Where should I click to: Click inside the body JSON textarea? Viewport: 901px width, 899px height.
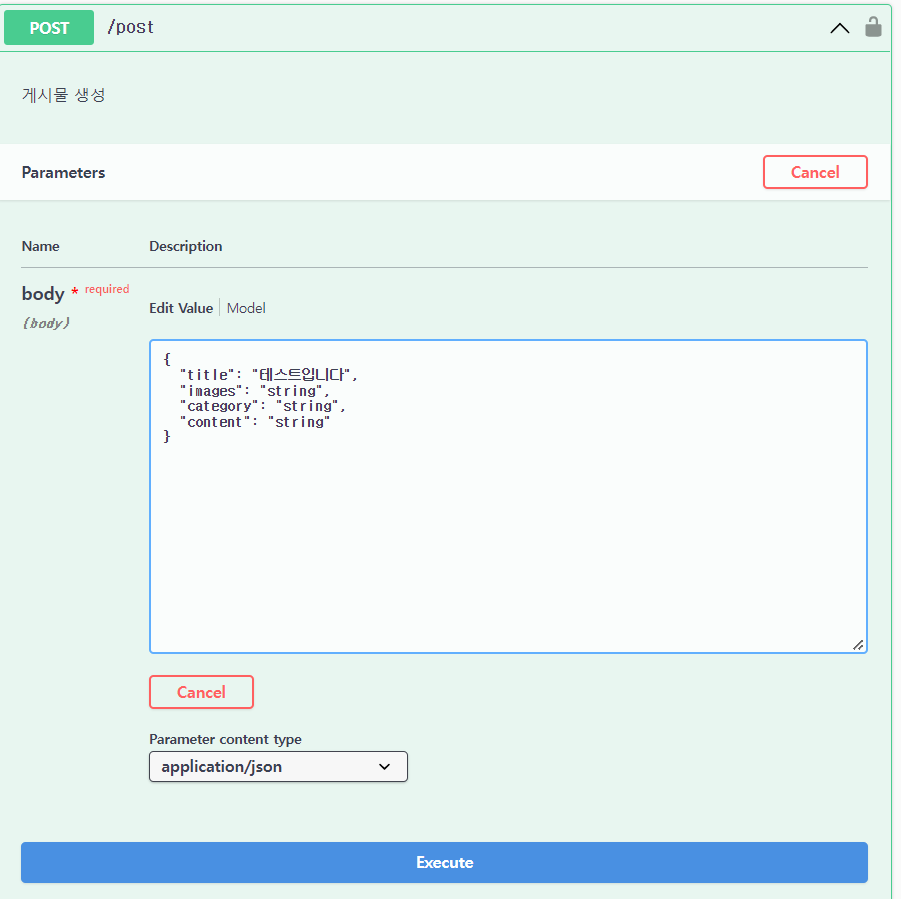pos(508,496)
